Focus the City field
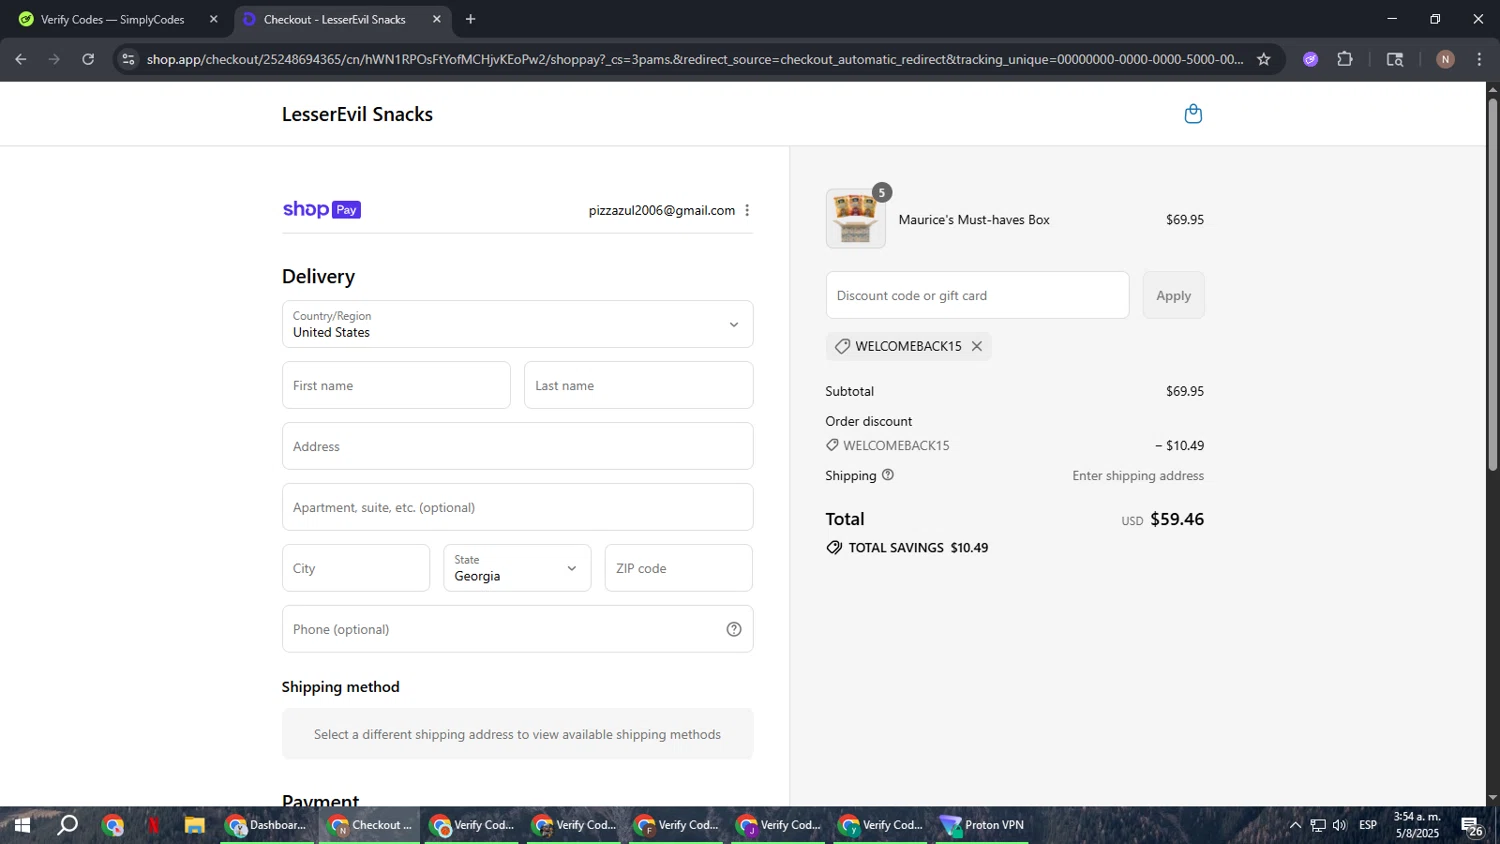The image size is (1500, 844). 356,568
